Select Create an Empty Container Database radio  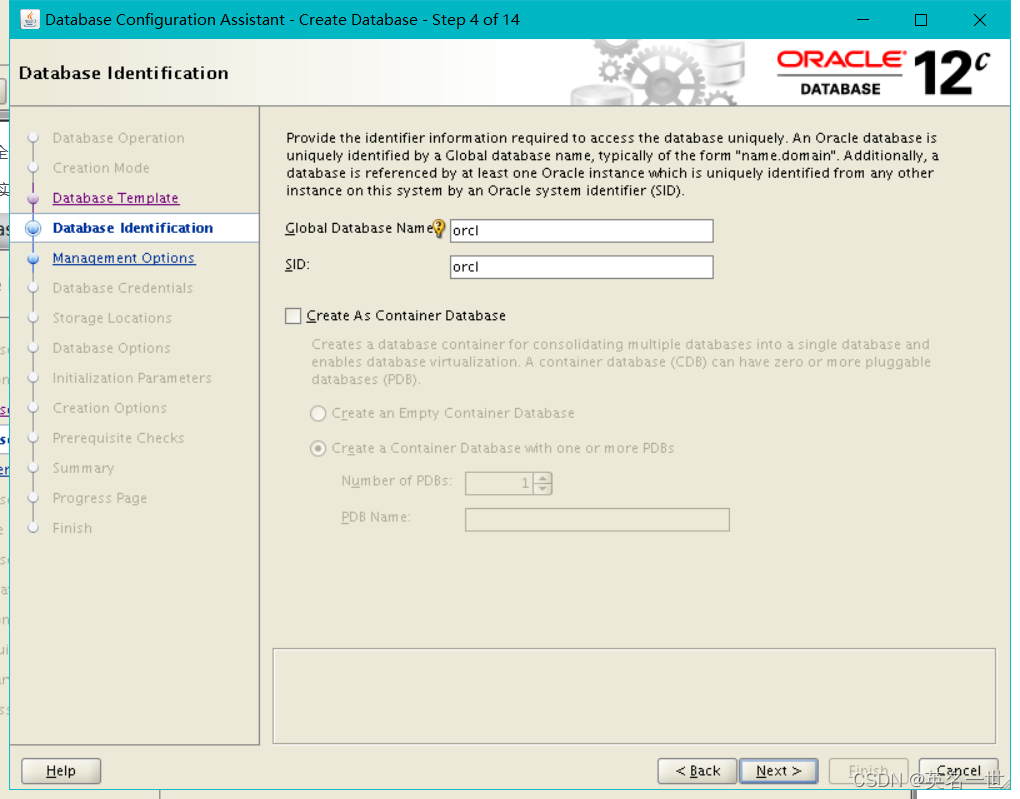pos(317,413)
